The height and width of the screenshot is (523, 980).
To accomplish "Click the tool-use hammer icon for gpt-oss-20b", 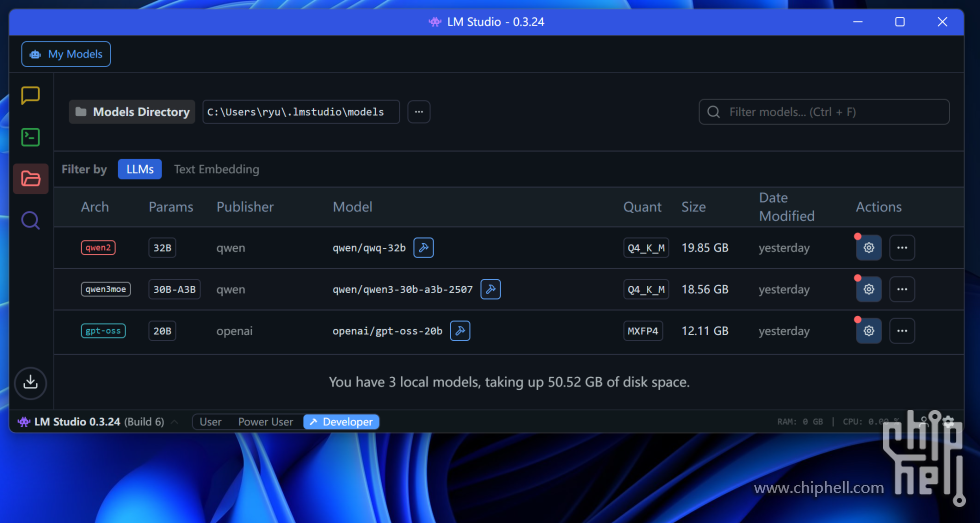I will pos(460,331).
